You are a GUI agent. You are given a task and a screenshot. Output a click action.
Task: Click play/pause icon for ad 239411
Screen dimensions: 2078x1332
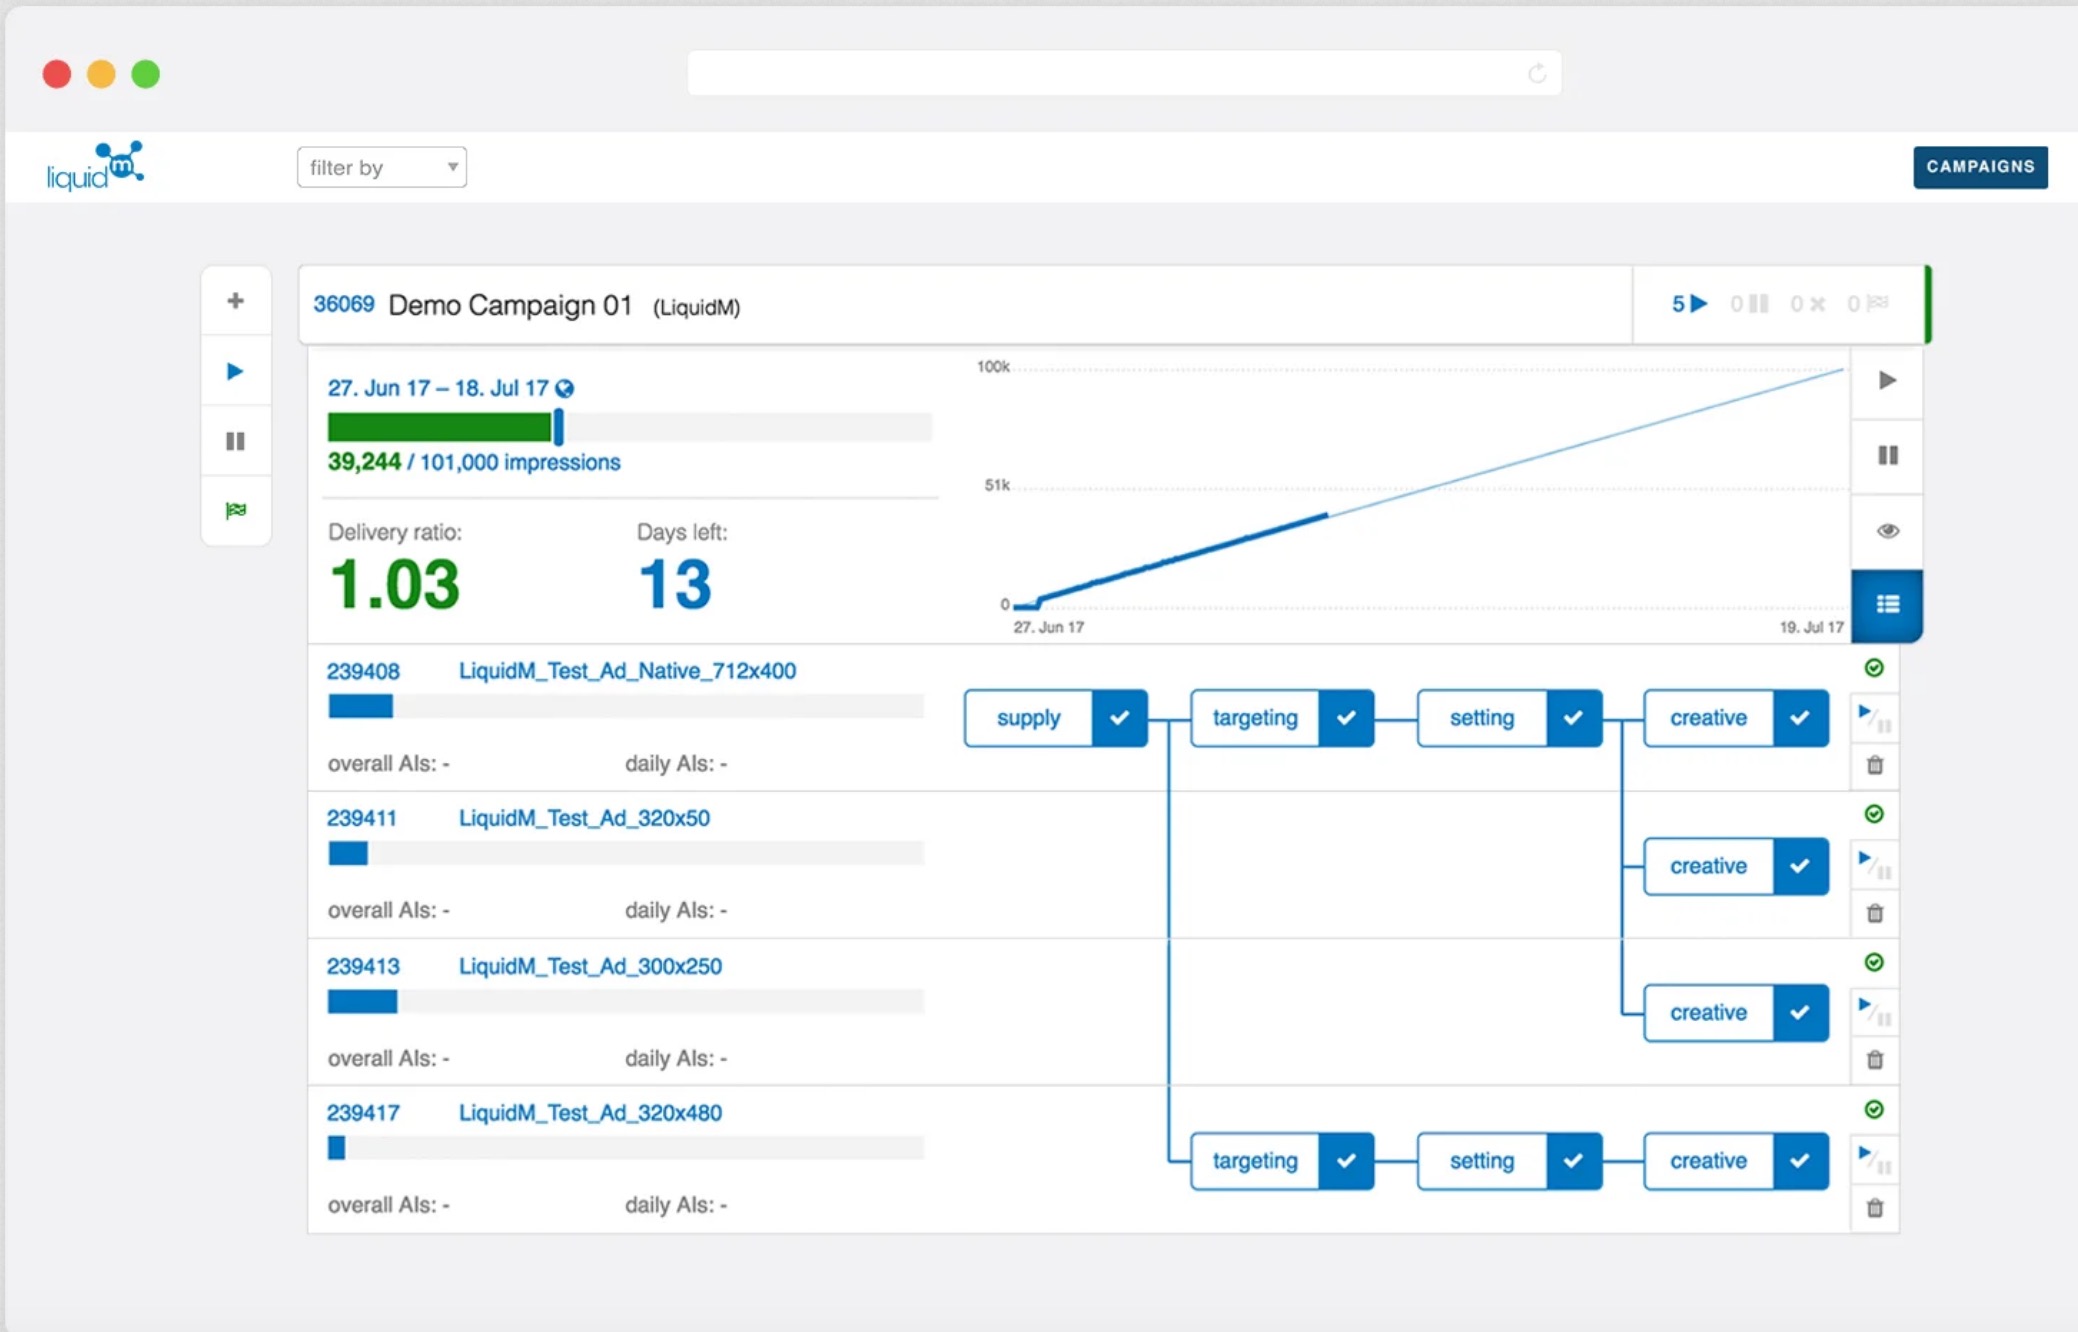(x=1874, y=865)
